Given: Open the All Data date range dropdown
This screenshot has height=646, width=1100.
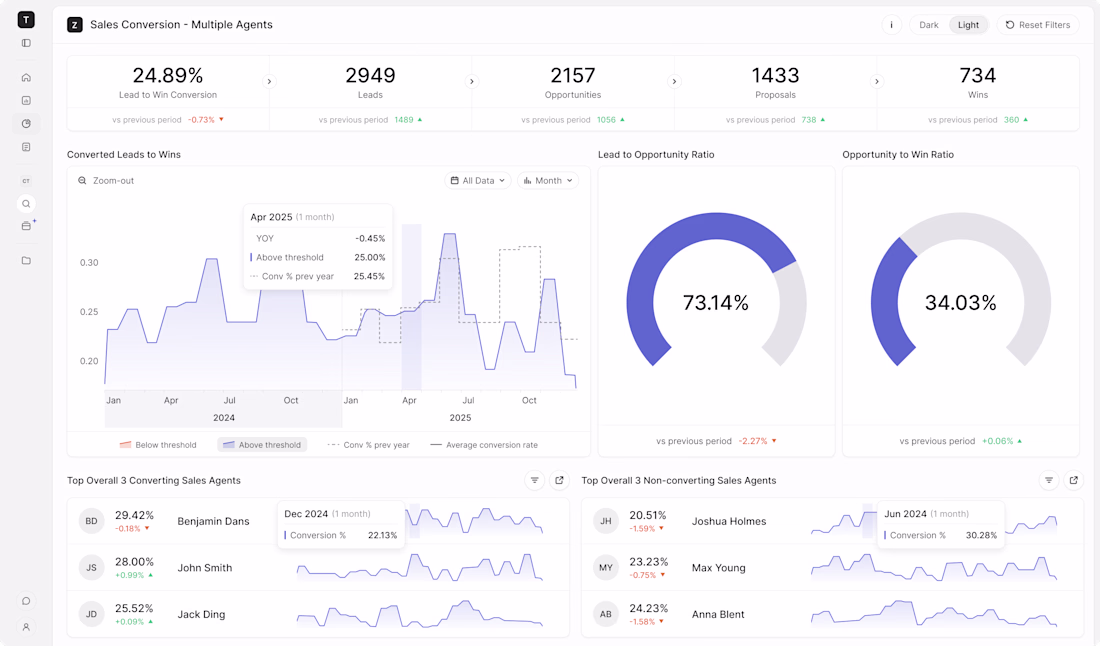Looking at the screenshot, I should coord(478,180).
